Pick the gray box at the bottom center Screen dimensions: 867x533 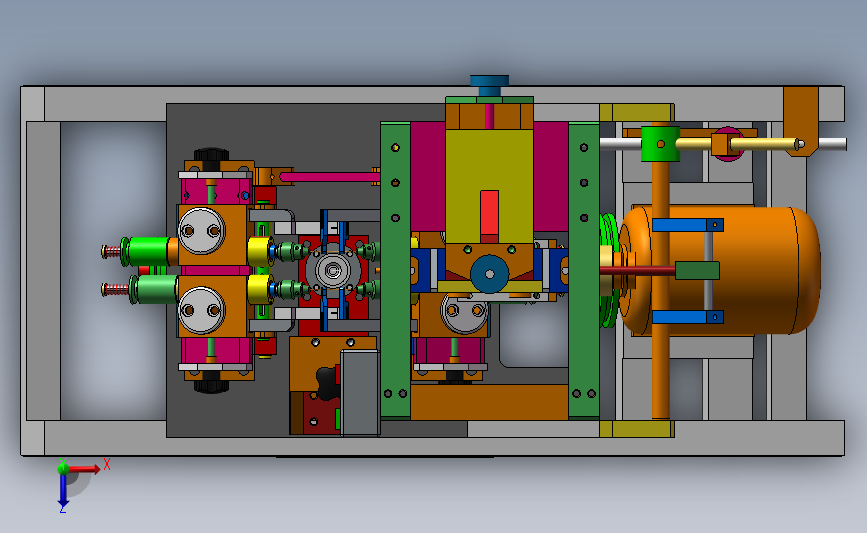click(x=360, y=393)
